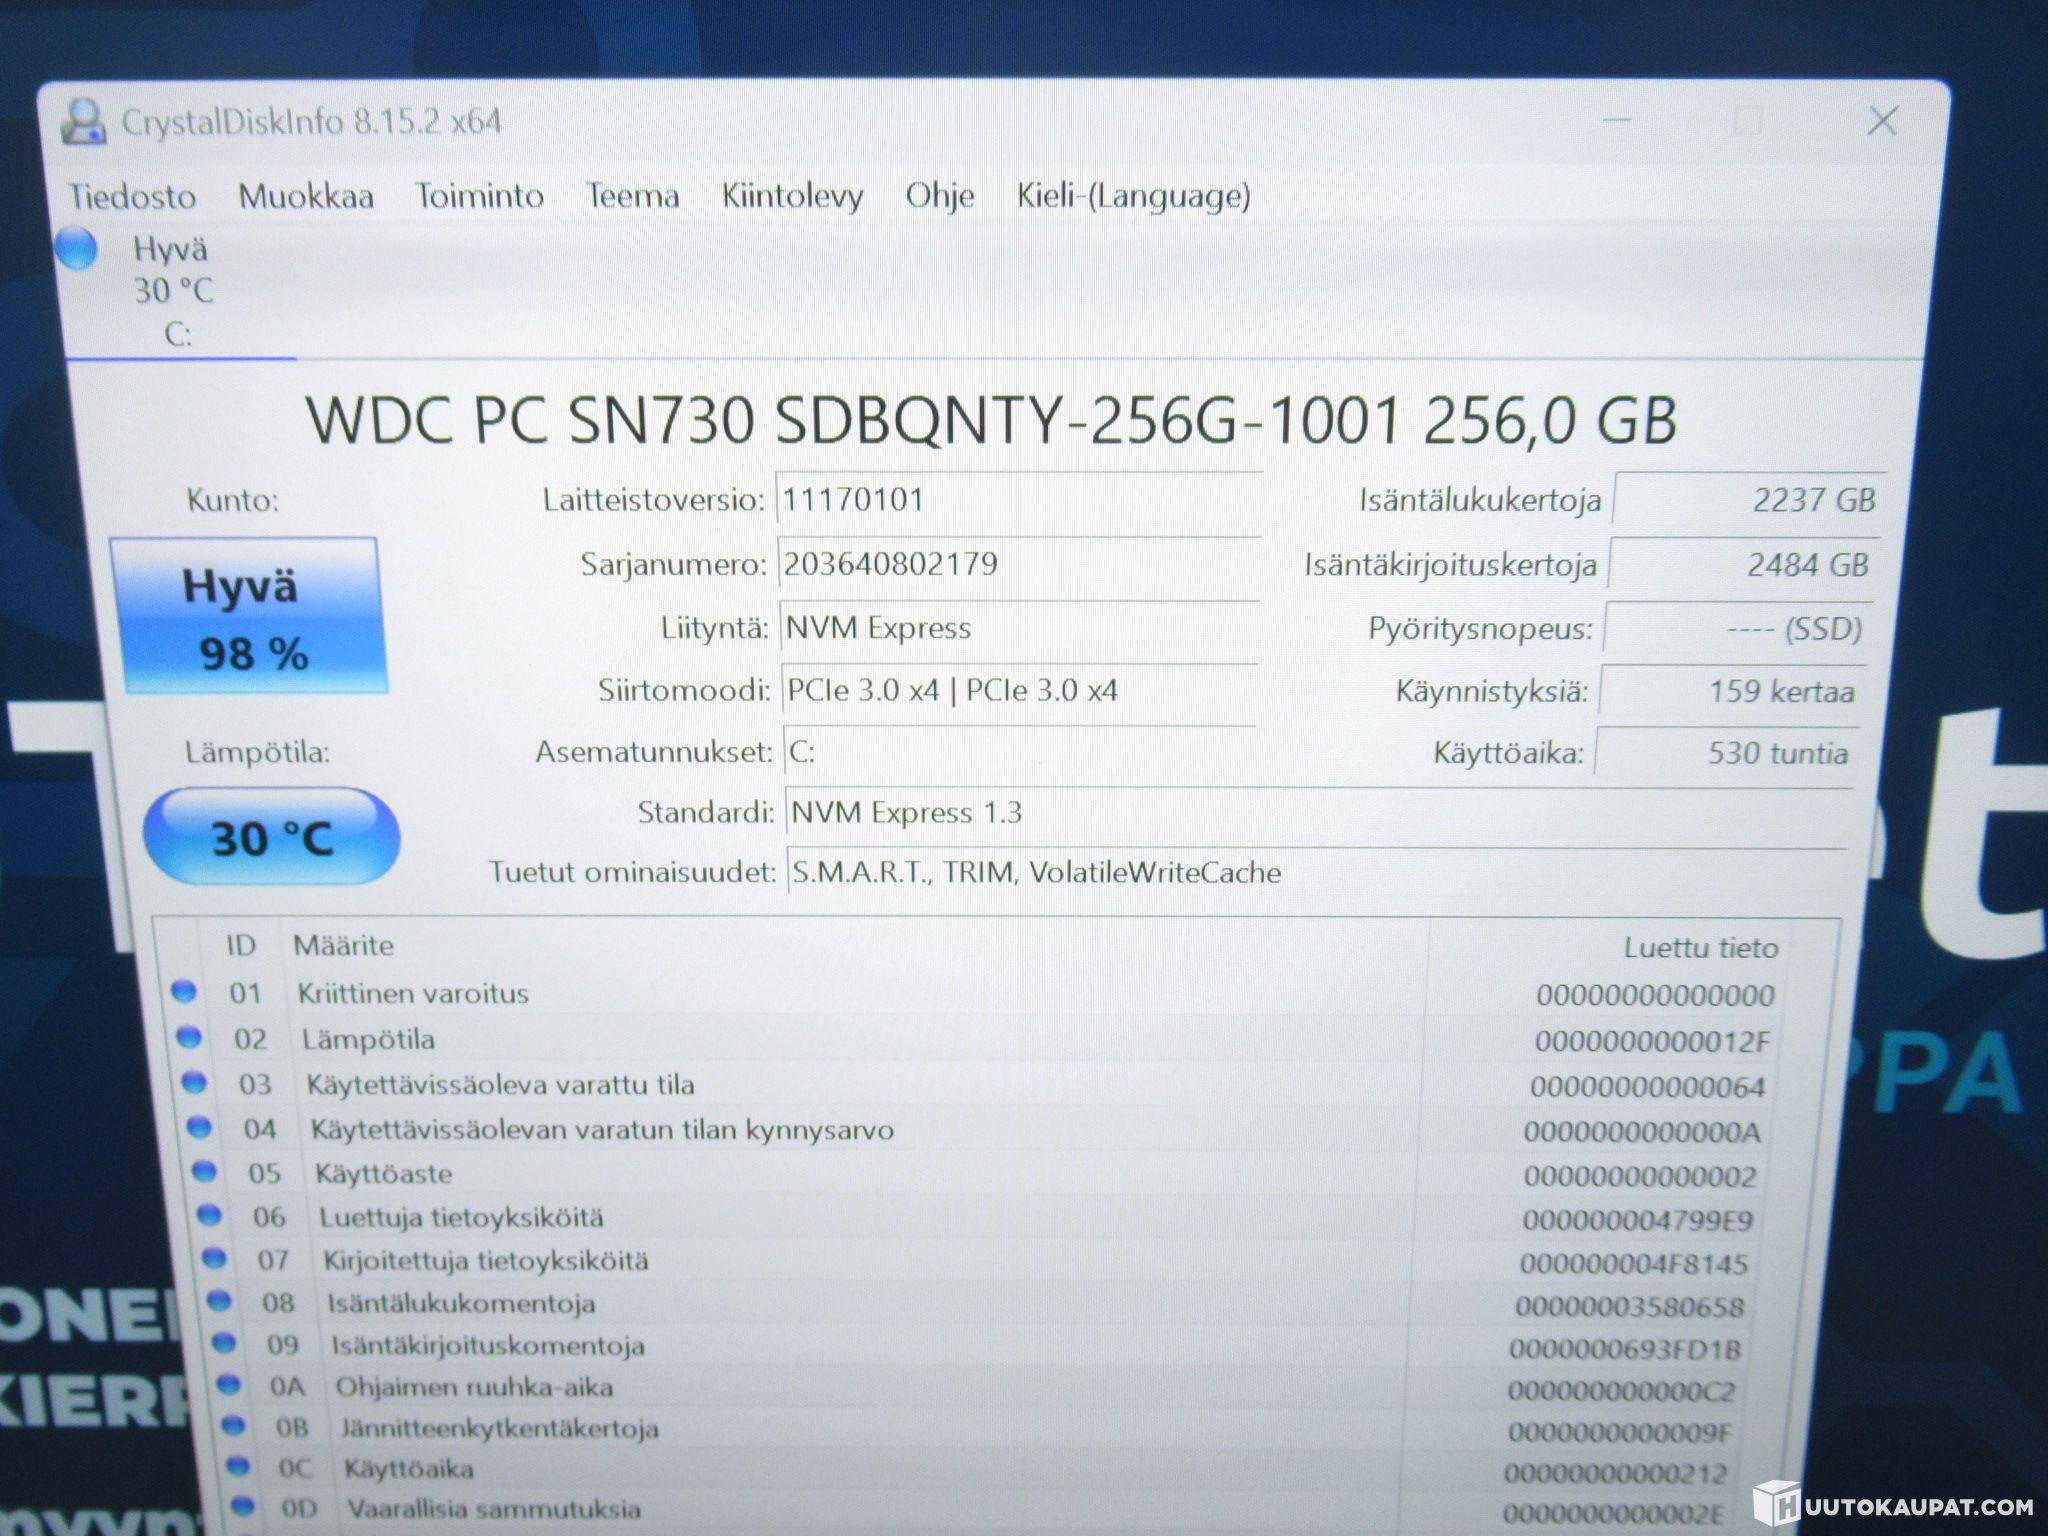
Task: Click the status orb of row 01
Action: point(184,991)
